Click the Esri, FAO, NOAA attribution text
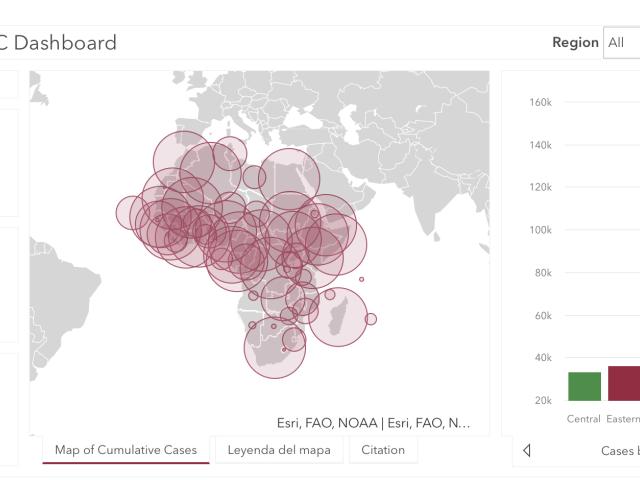The height and width of the screenshot is (480, 640). [373, 423]
